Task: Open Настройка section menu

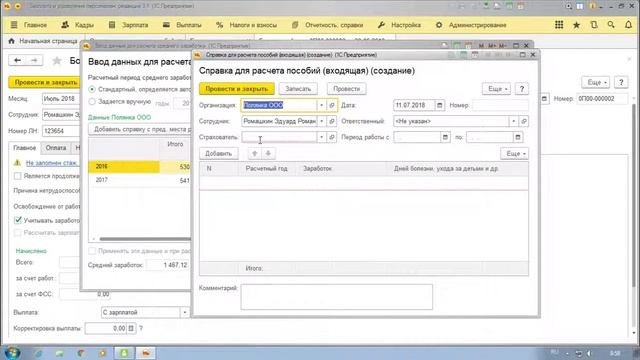Action: click(399, 25)
